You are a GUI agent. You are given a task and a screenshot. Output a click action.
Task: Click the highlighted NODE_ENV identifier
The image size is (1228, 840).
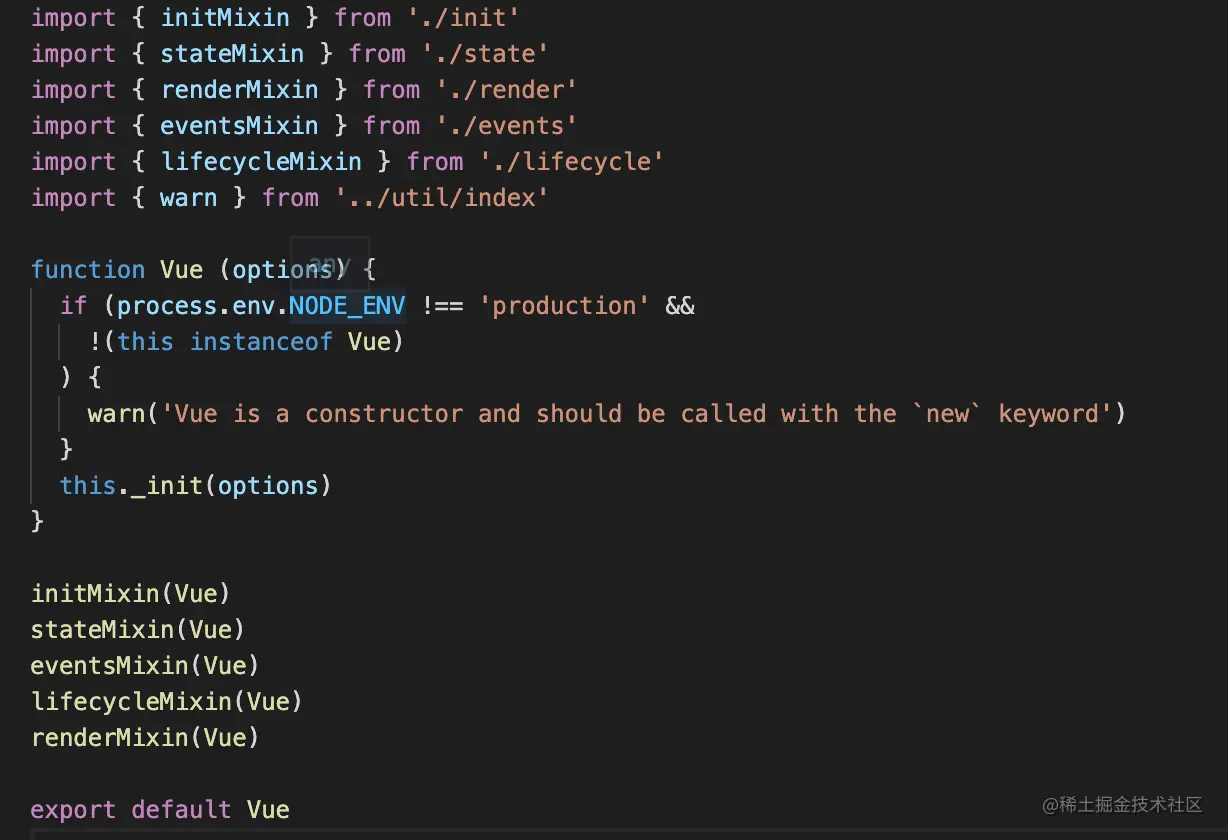(347, 306)
